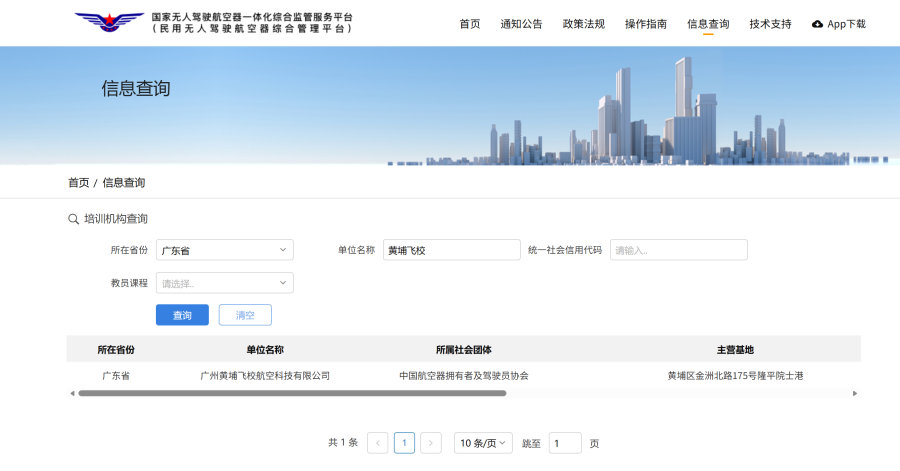900x471 pixels.
Task: Open the 所在省份 dropdown showing 广东省
Action: pos(224,250)
